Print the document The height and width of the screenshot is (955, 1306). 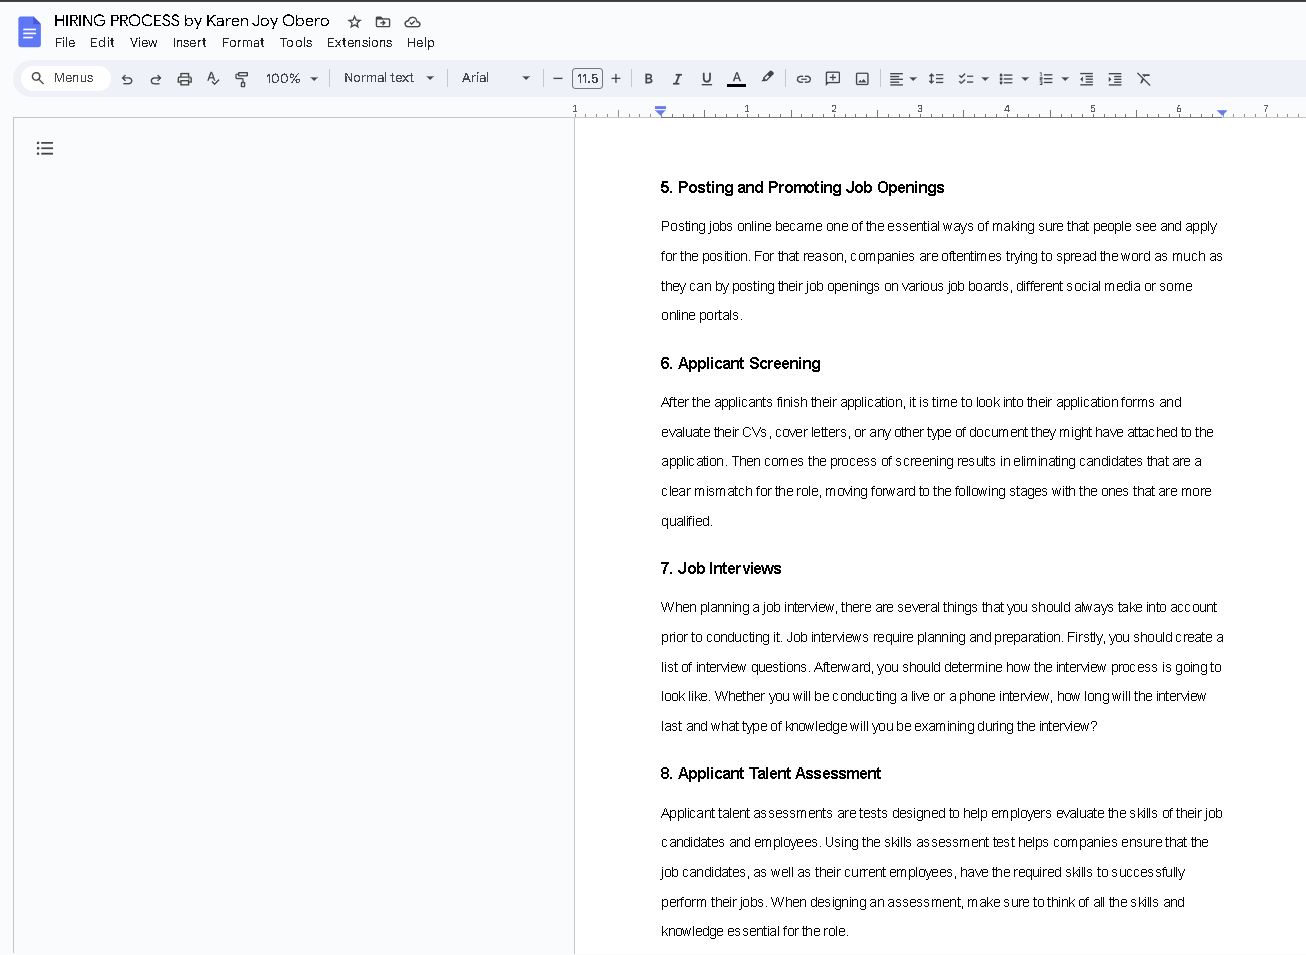[184, 79]
